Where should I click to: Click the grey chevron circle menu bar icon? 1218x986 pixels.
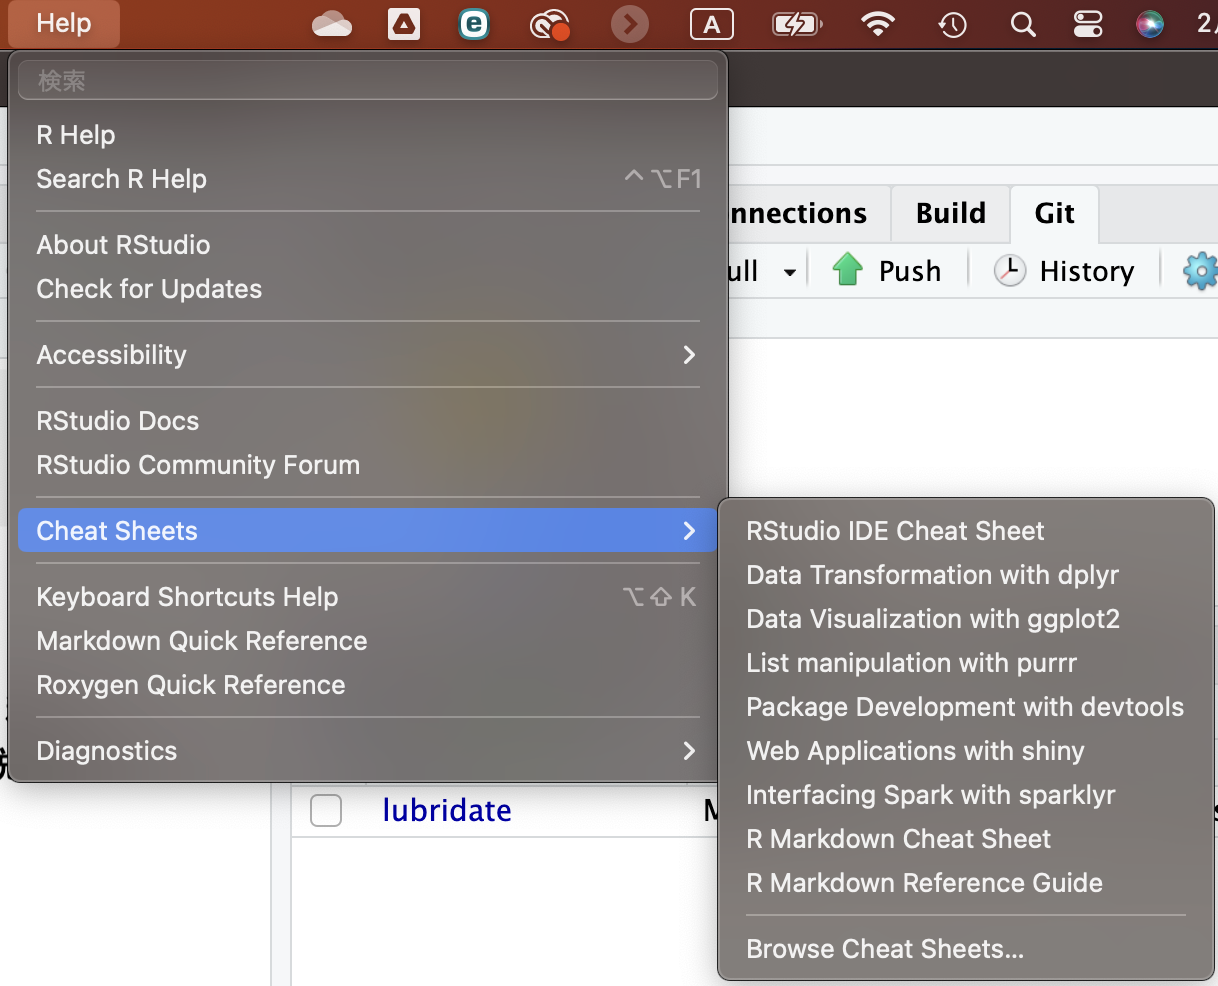tap(630, 24)
